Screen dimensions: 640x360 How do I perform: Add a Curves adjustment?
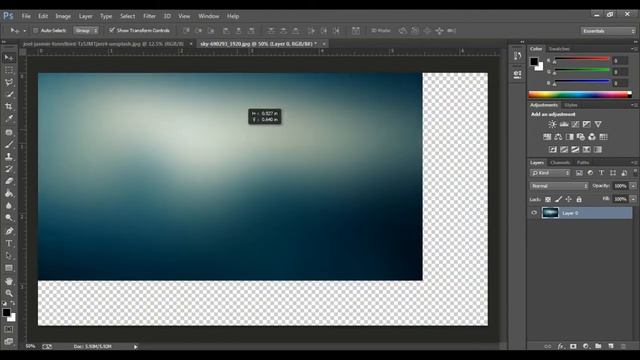pyautogui.click(x=575, y=124)
